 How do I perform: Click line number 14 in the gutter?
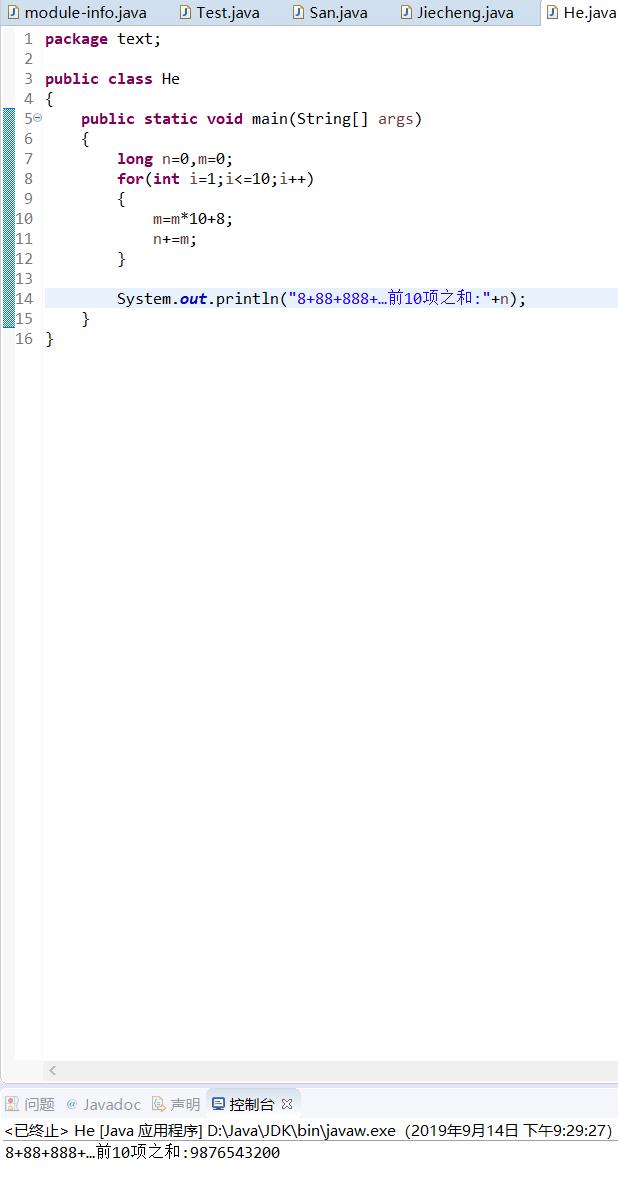pos(24,299)
